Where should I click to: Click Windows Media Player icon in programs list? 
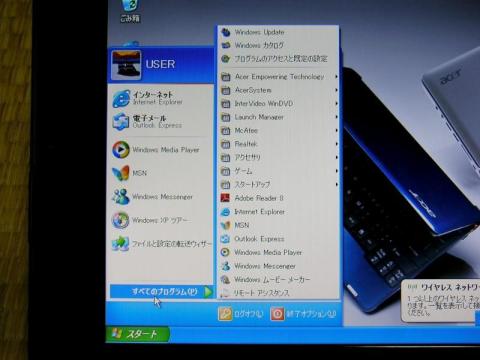click(x=225, y=252)
